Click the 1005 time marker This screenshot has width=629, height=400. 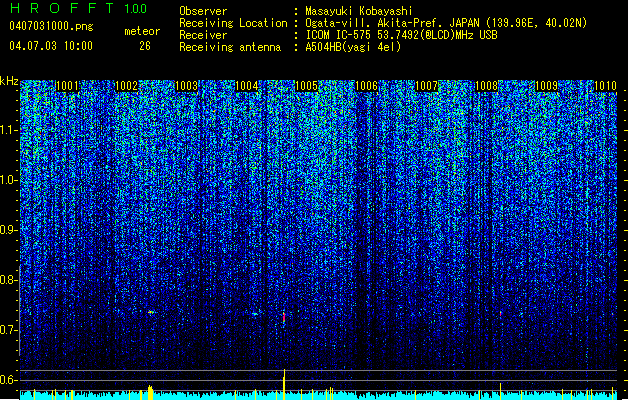[306, 86]
